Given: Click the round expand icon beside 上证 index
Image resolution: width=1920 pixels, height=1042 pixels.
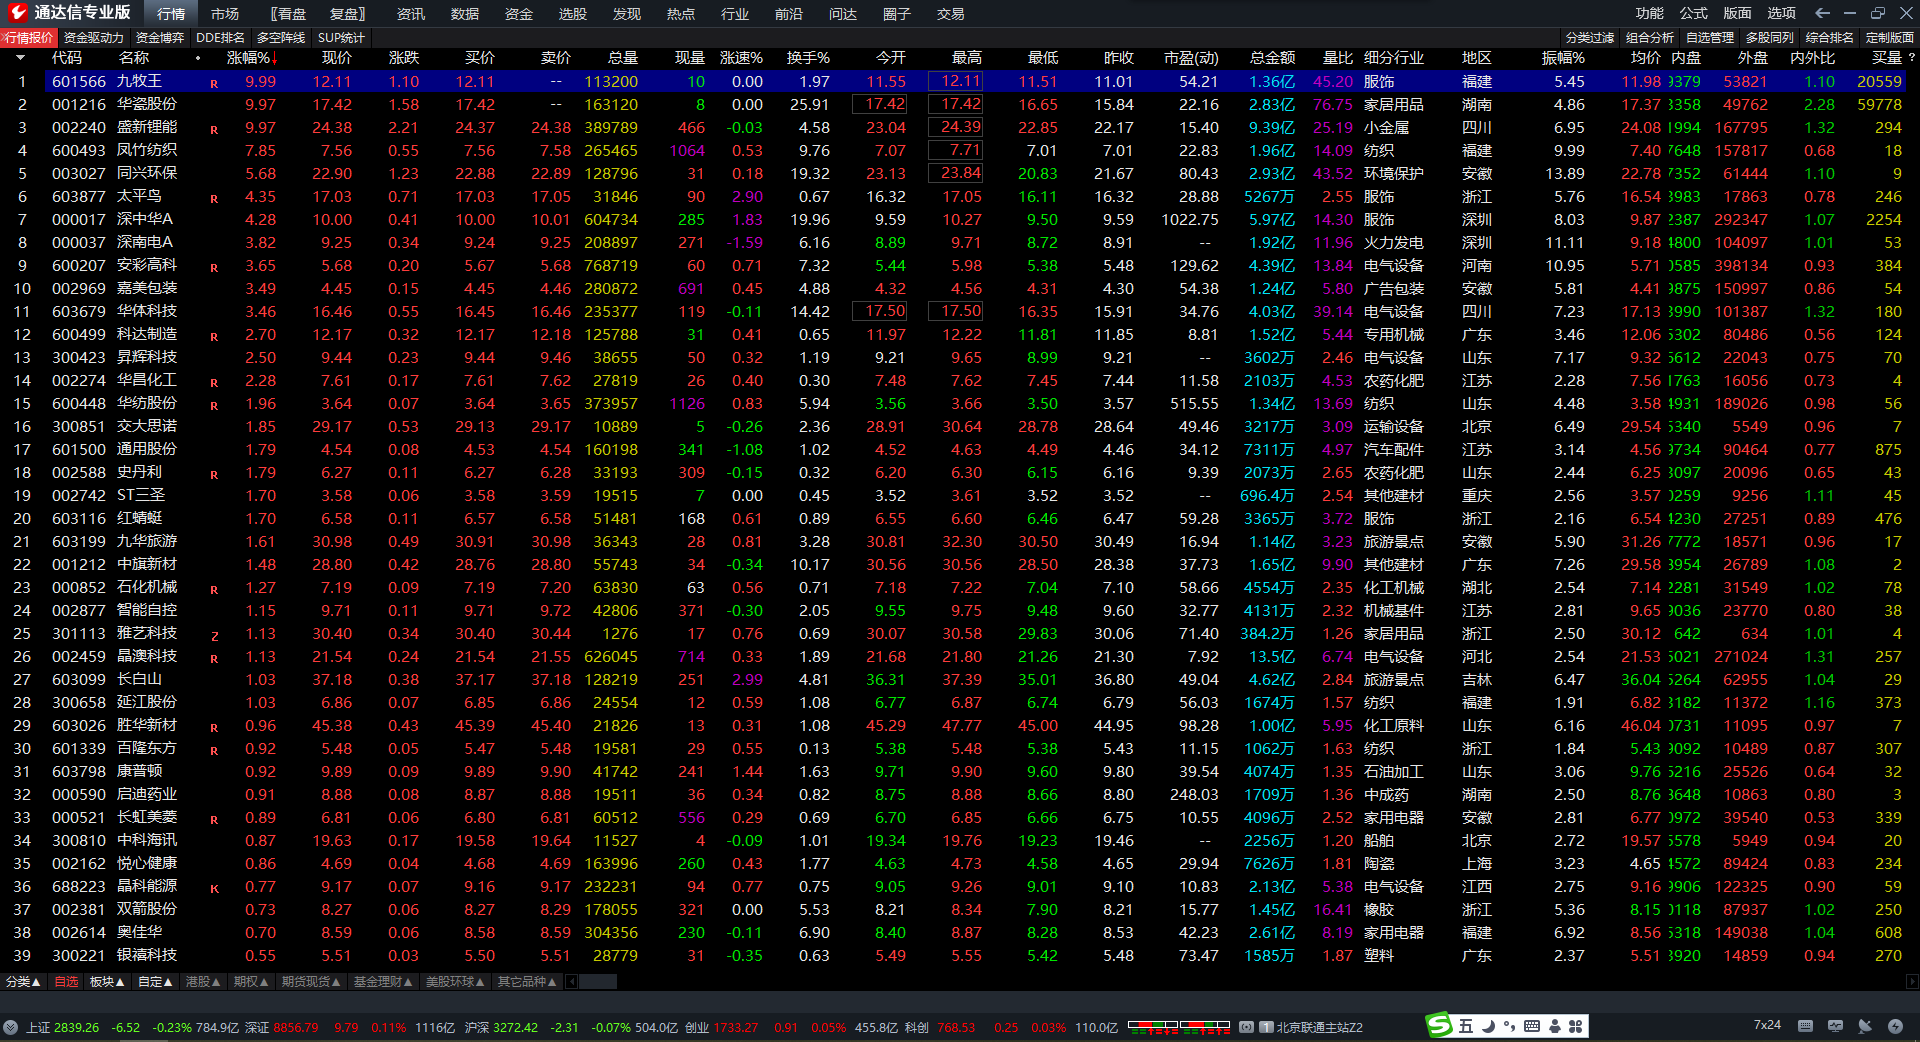Looking at the screenshot, I should (11, 1027).
